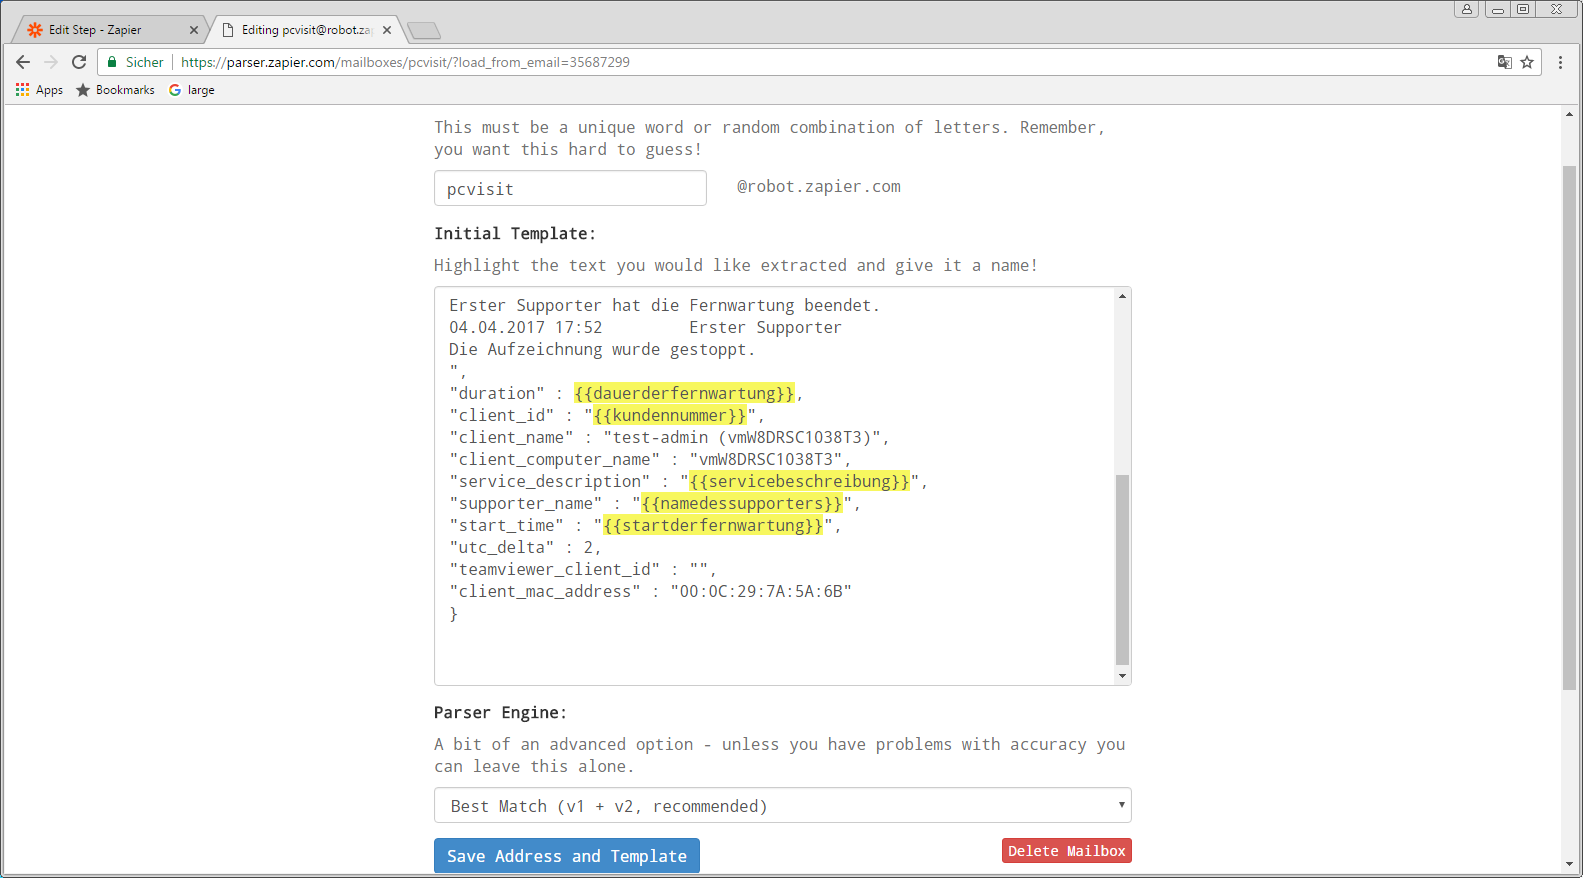Click the pcvisit mailbox address field

point(570,189)
